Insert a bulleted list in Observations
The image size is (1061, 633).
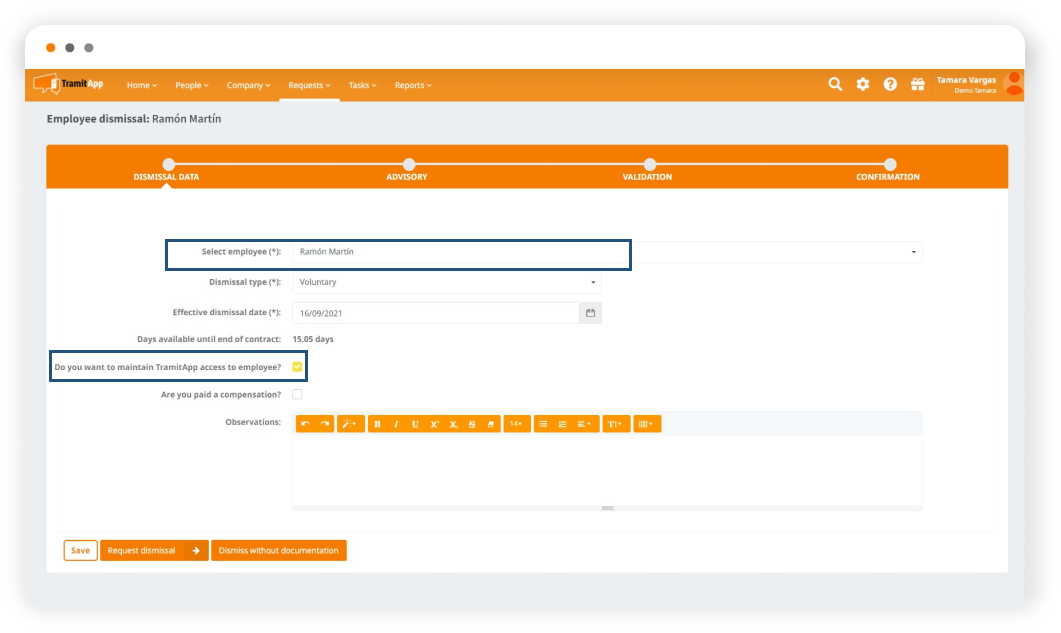point(543,424)
